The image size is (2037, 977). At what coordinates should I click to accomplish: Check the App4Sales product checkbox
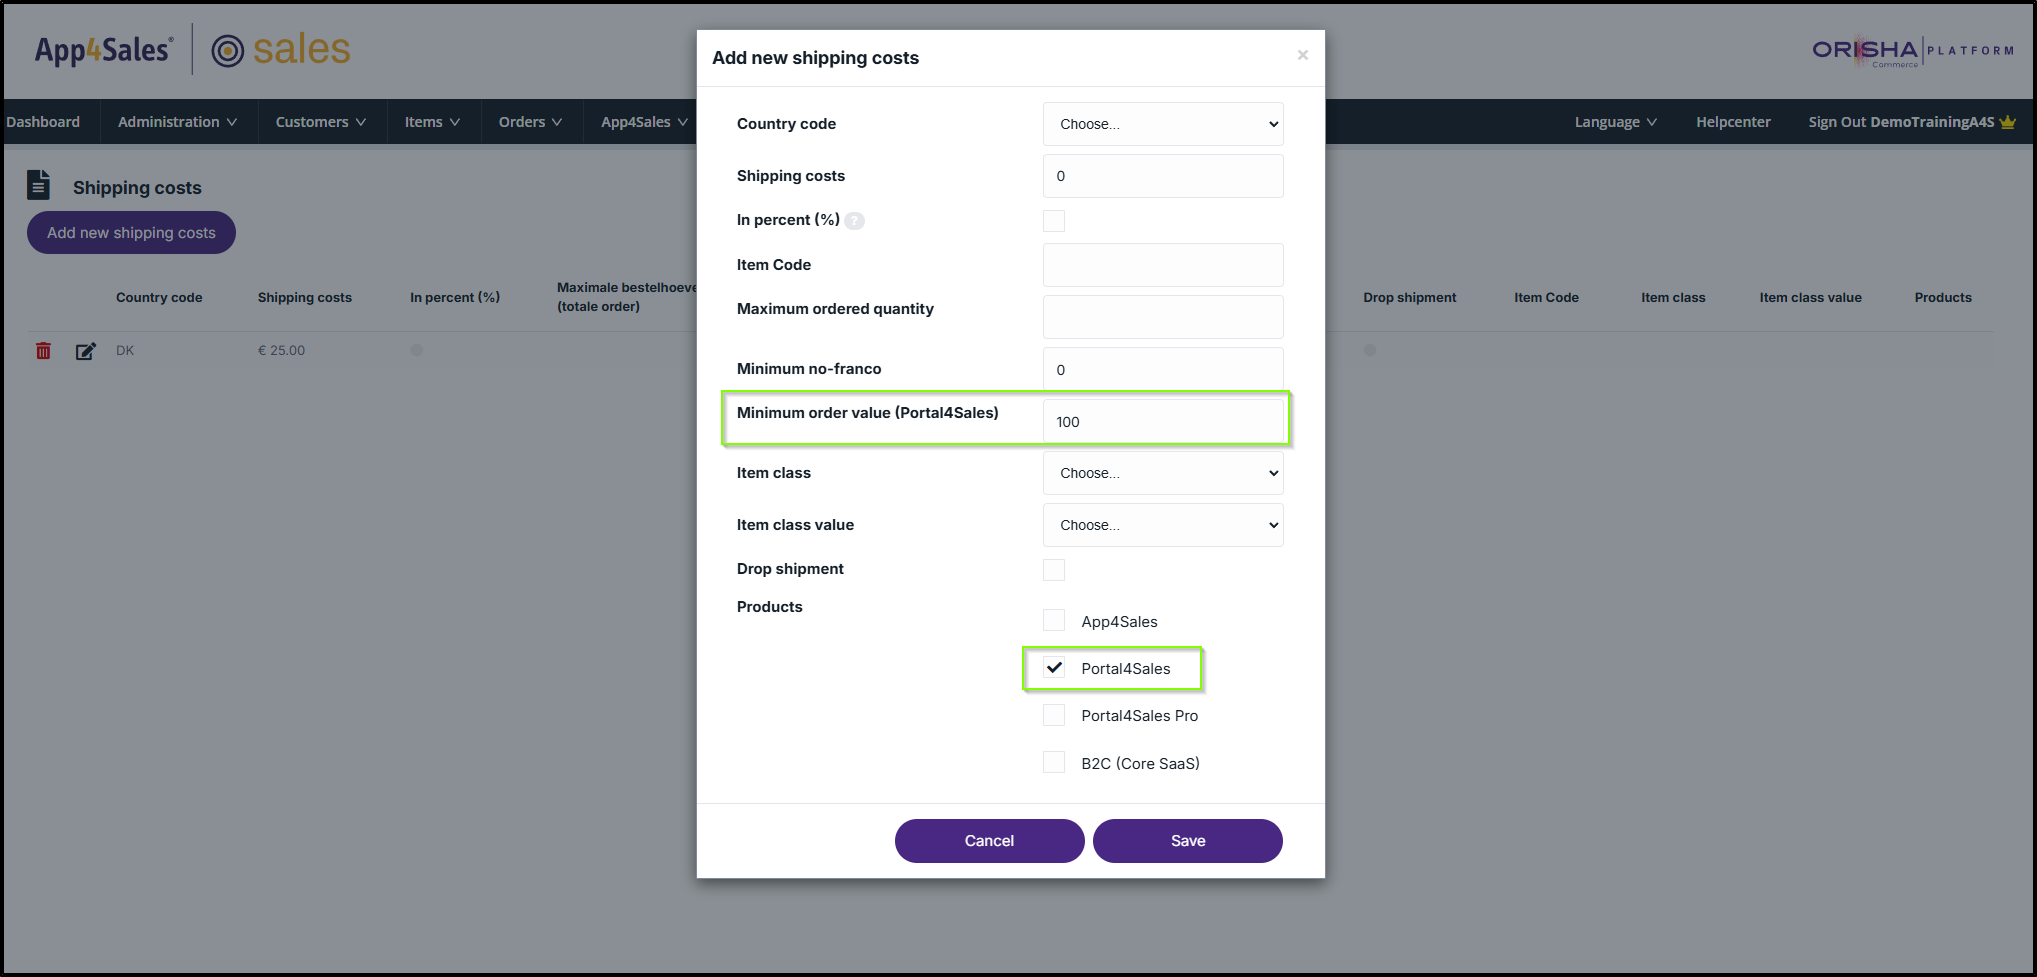[1054, 620]
